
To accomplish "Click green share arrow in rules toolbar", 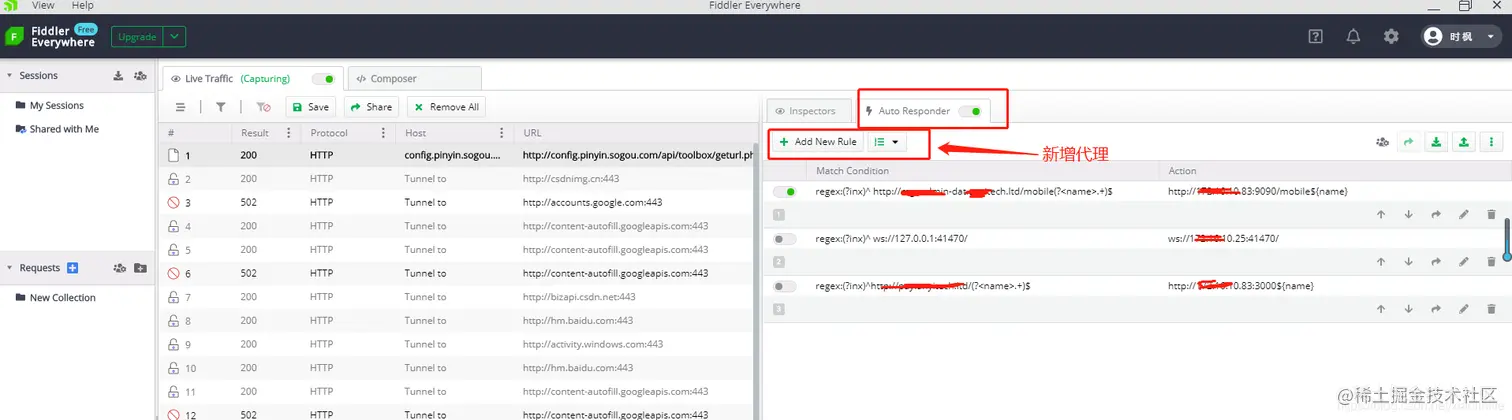I will coord(1409,142).
